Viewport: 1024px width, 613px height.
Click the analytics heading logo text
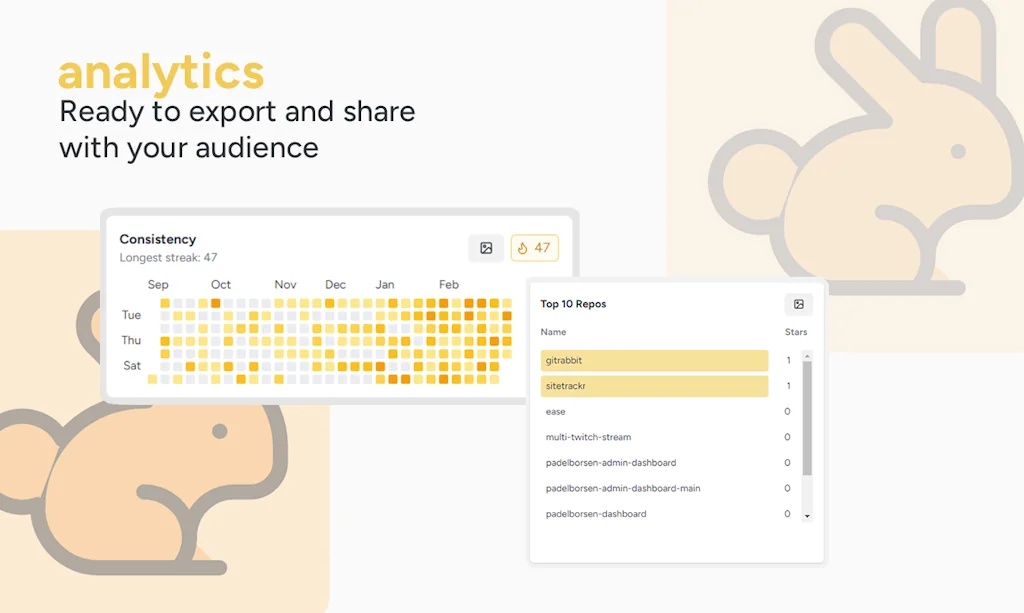161,71
